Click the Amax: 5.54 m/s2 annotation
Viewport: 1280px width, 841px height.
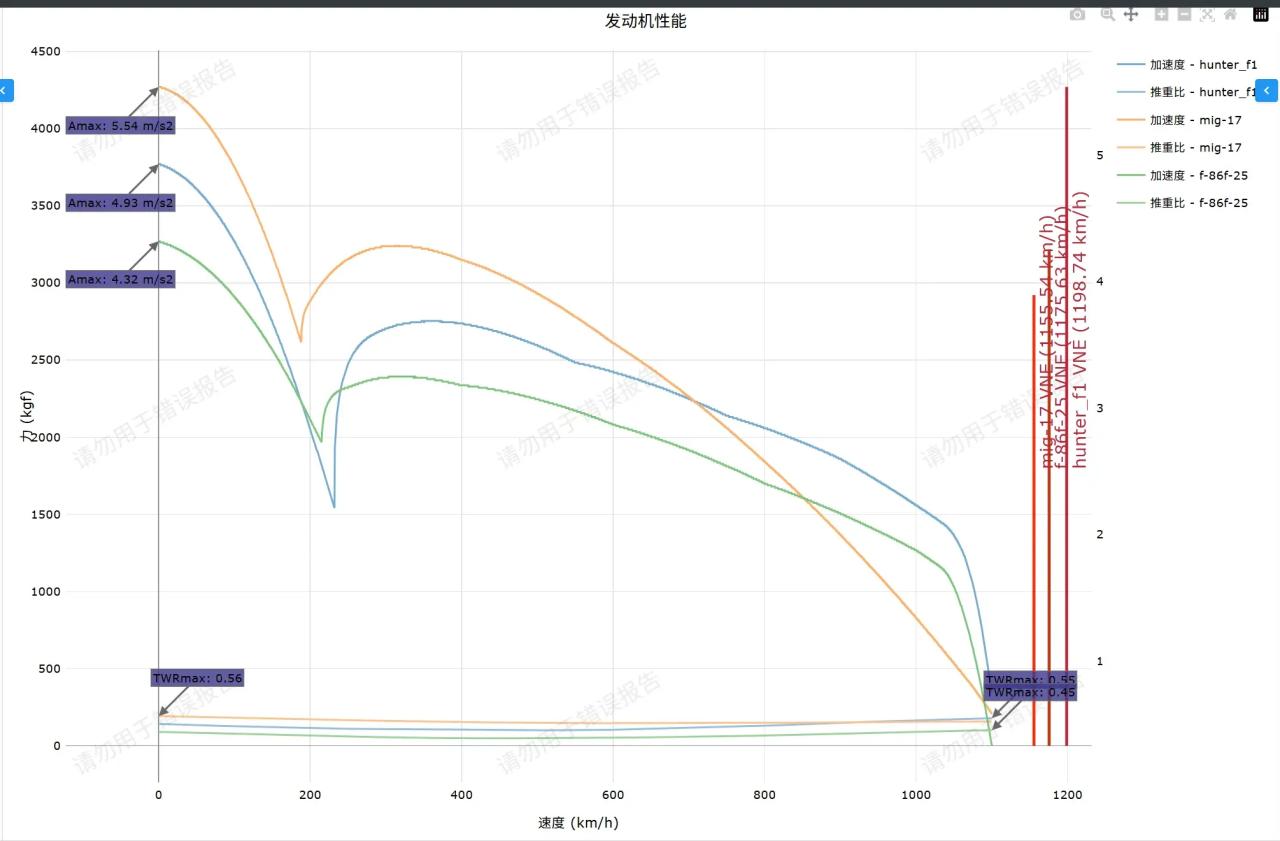[121, 126]
